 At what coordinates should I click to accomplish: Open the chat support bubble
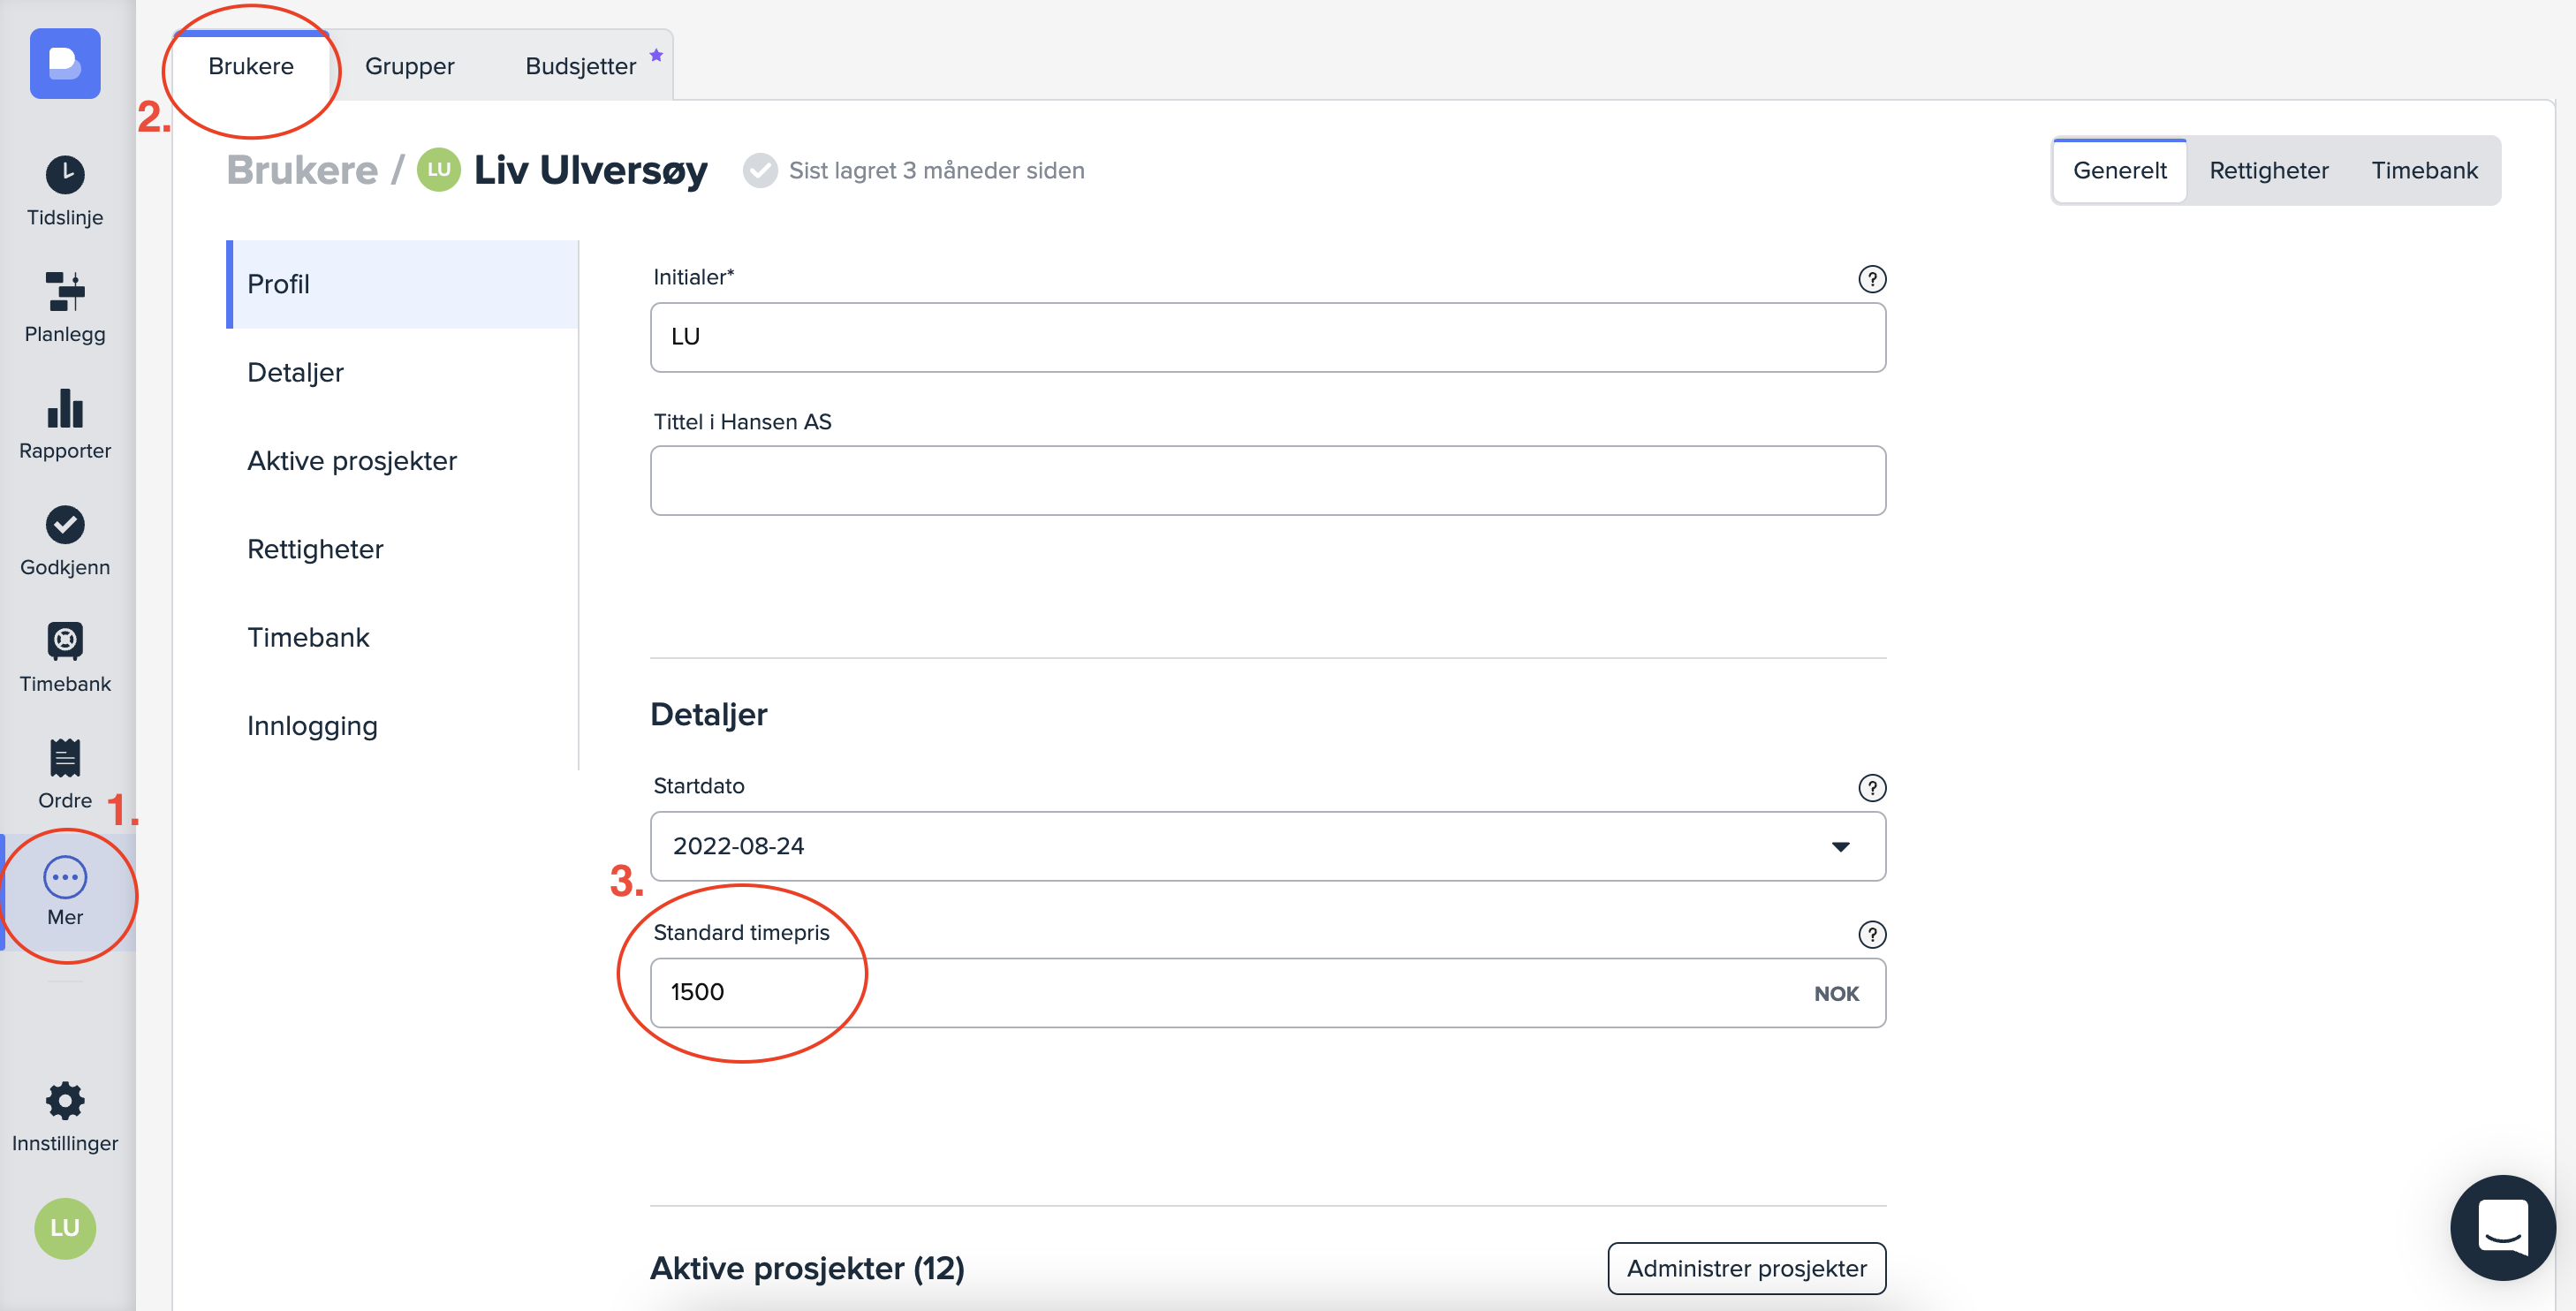[x=2502, y=1227]
